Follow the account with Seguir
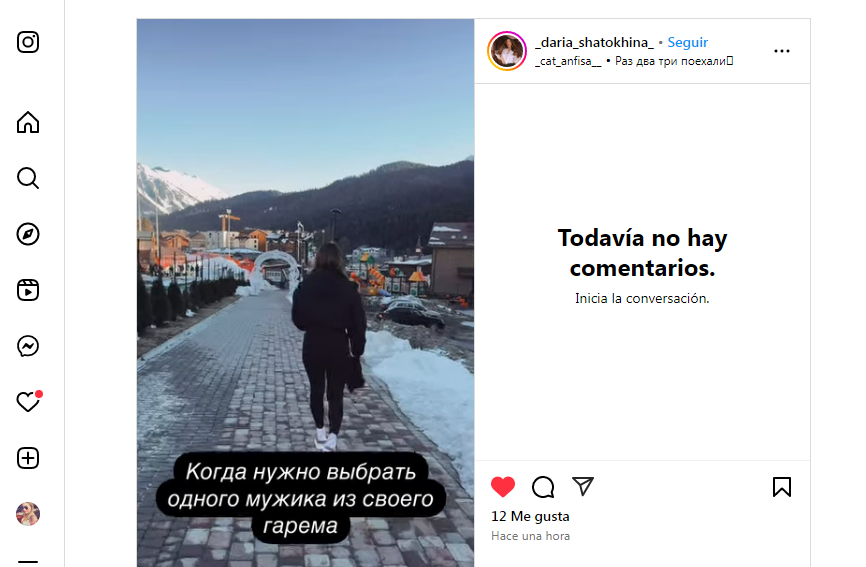Viewport: 866px width, 567px height. 688,42
